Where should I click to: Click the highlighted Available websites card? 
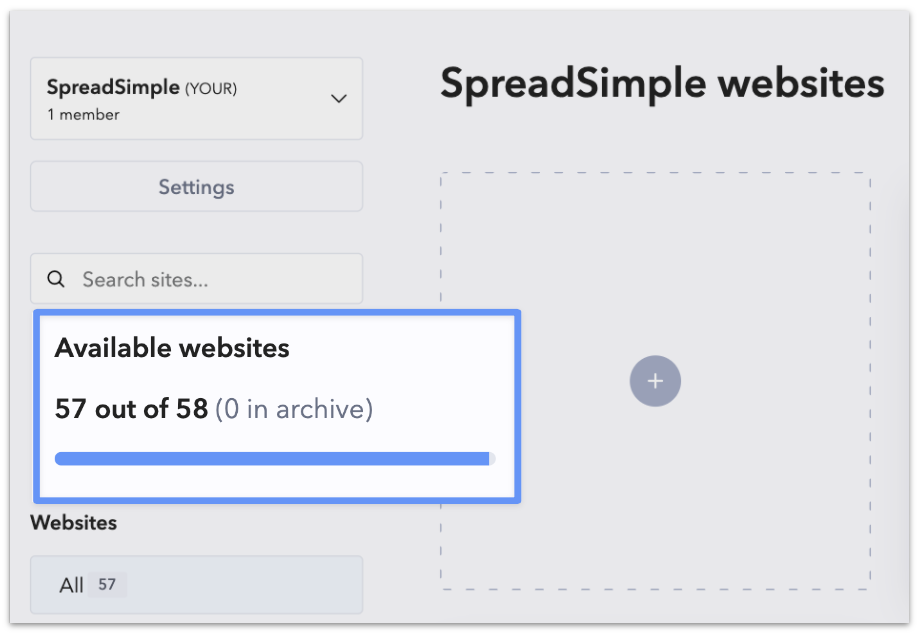tap(277, 406)
